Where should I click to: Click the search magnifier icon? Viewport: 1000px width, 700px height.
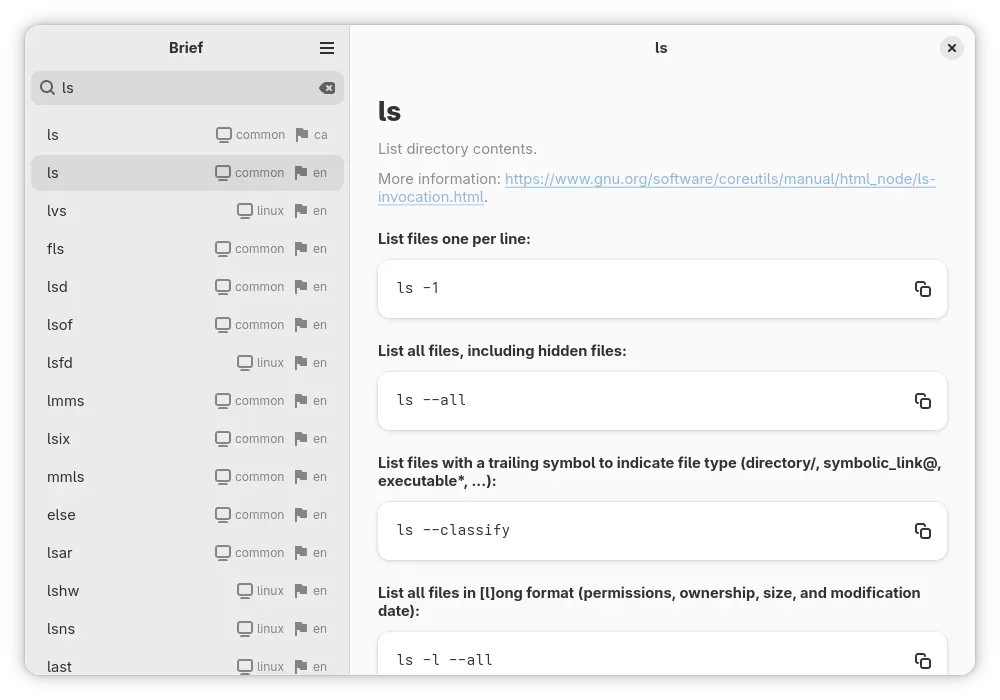coord(47,88)
